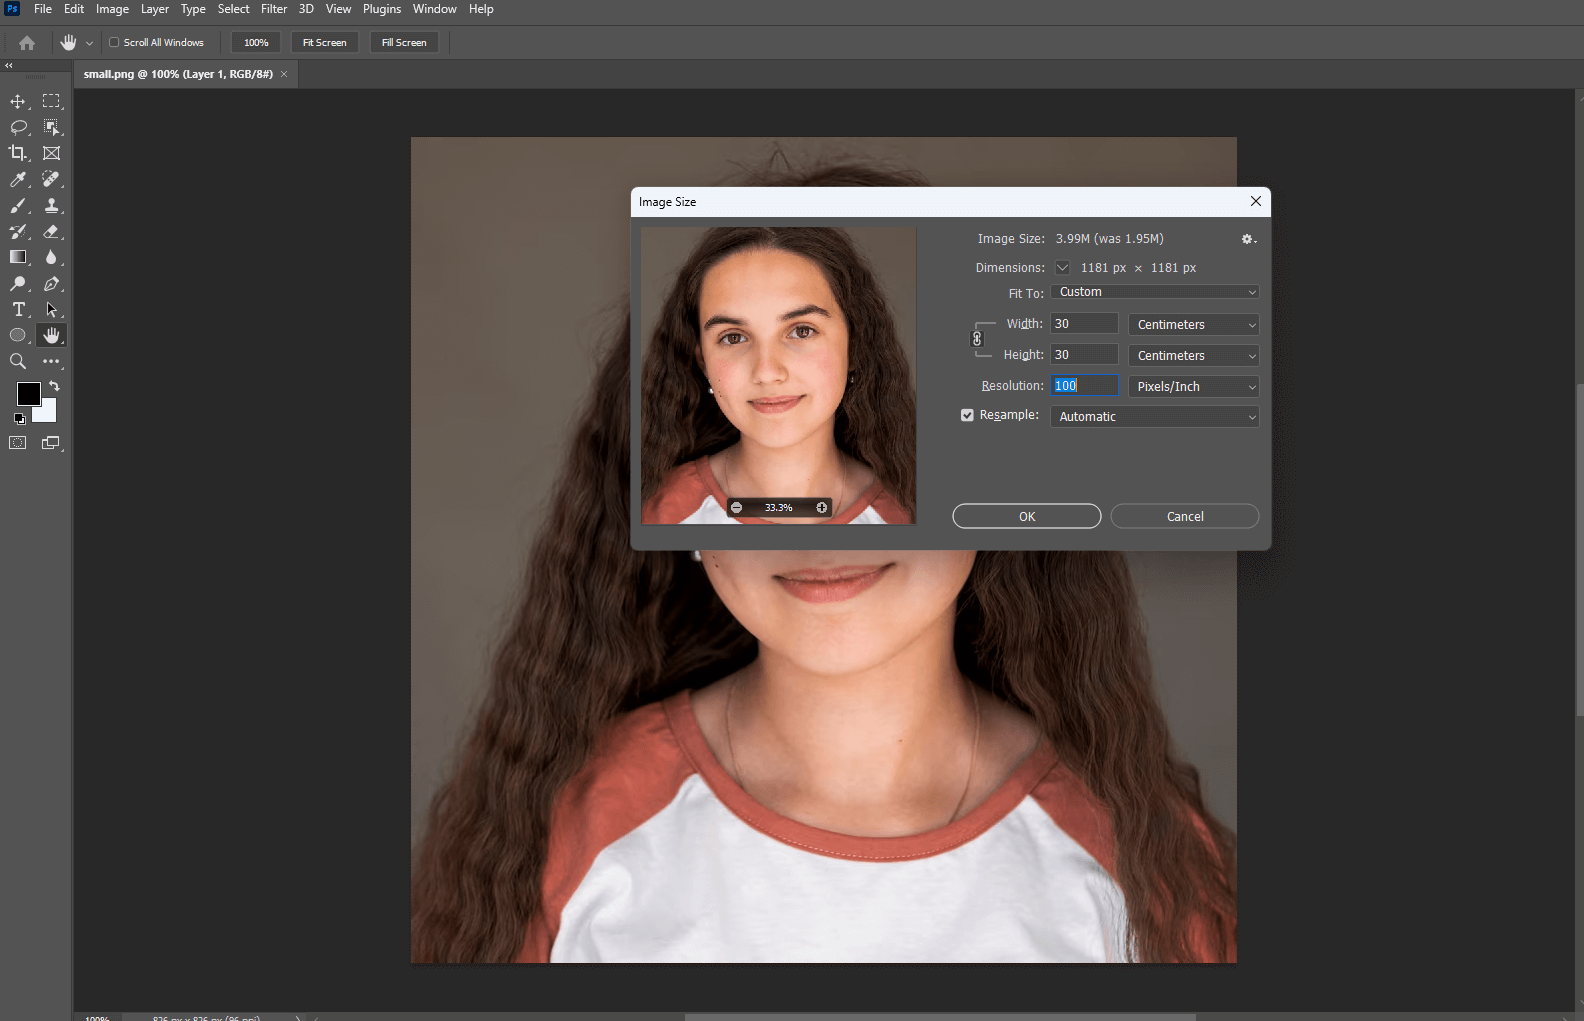Image resolution: width=1584 pixels, height=1021 pixels.
Task: Open the Layer menu
Action: pyautogui.click(x=155, y=9)
